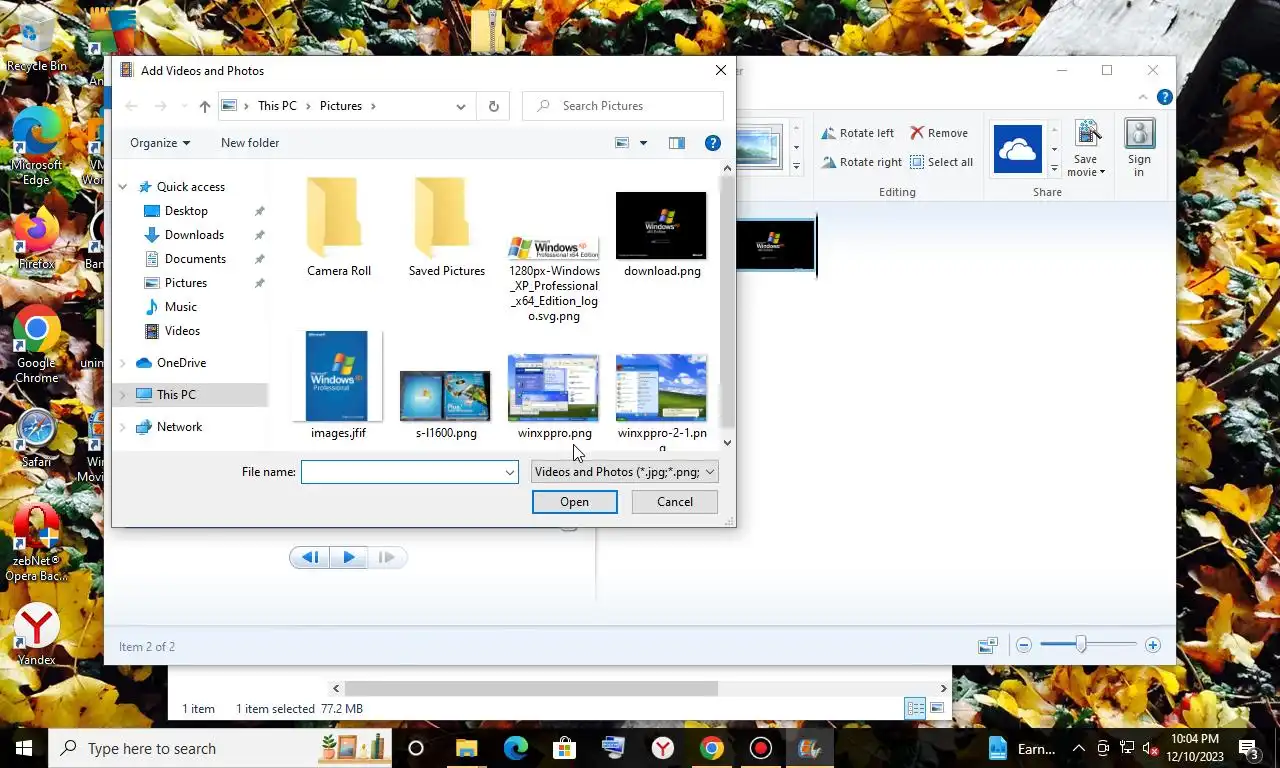1280x768 pixels.
Task: Open Windows Start menu
Action: tap(24, 748)
